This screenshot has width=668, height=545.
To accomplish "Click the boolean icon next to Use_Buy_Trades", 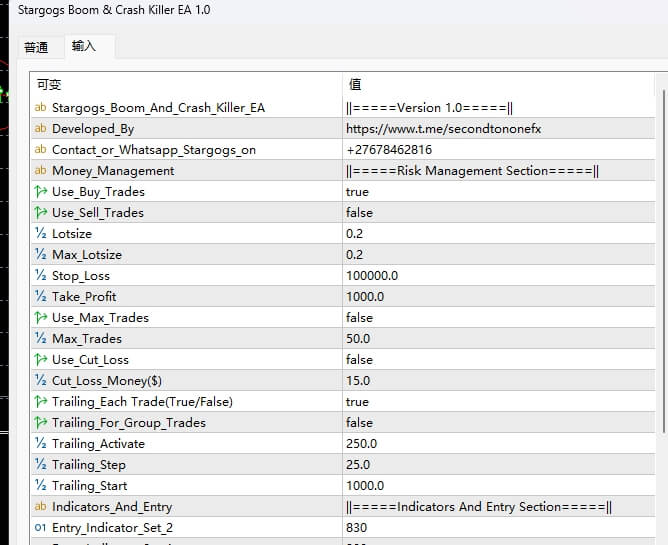I will point(40,192).
